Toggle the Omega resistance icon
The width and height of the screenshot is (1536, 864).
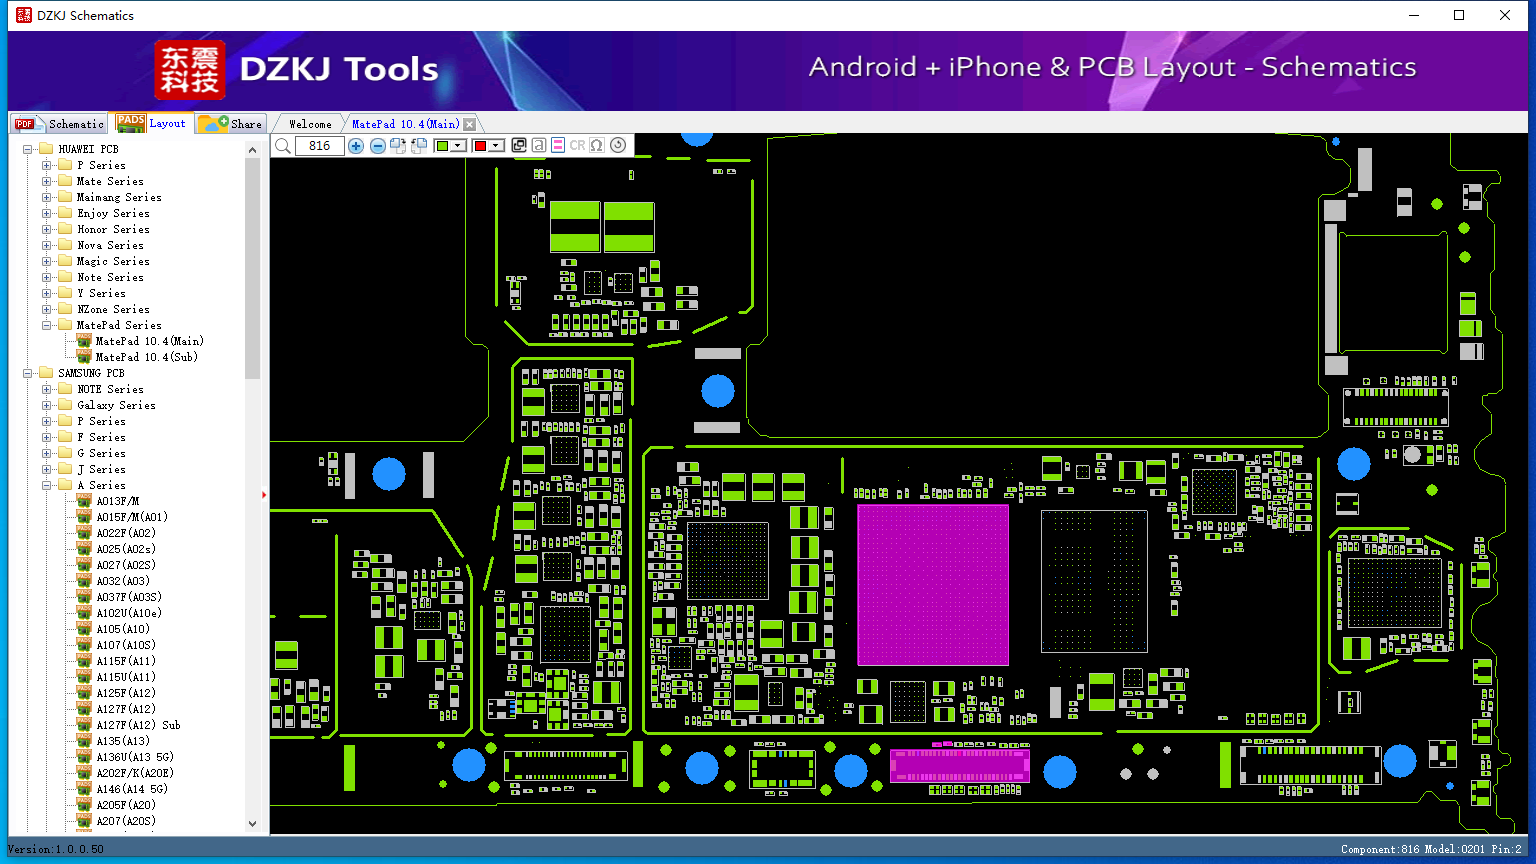tap(597, 145)
